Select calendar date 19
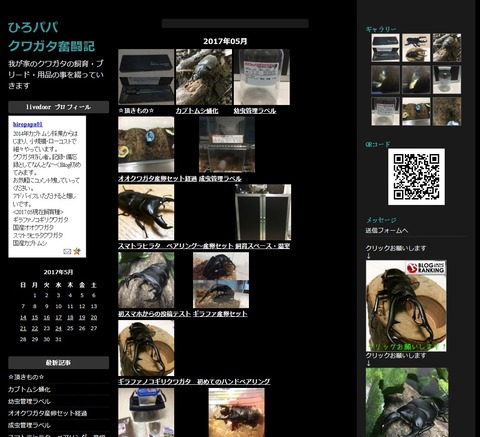This screenshot has width=480, height=437. [82, 318]
